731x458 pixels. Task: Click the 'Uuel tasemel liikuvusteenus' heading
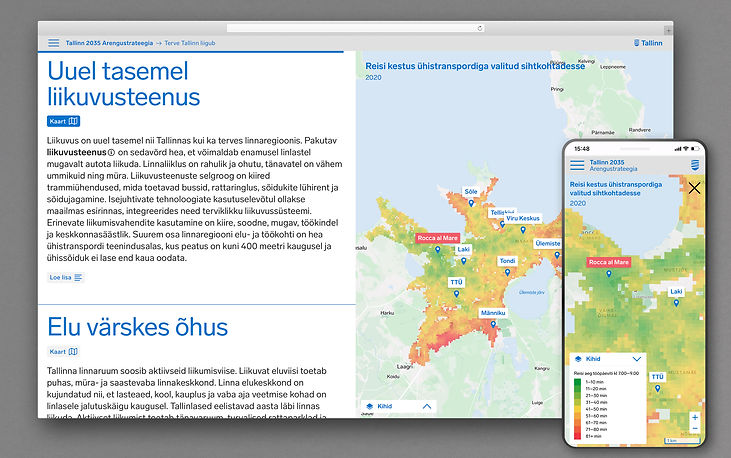click(124, 84)
